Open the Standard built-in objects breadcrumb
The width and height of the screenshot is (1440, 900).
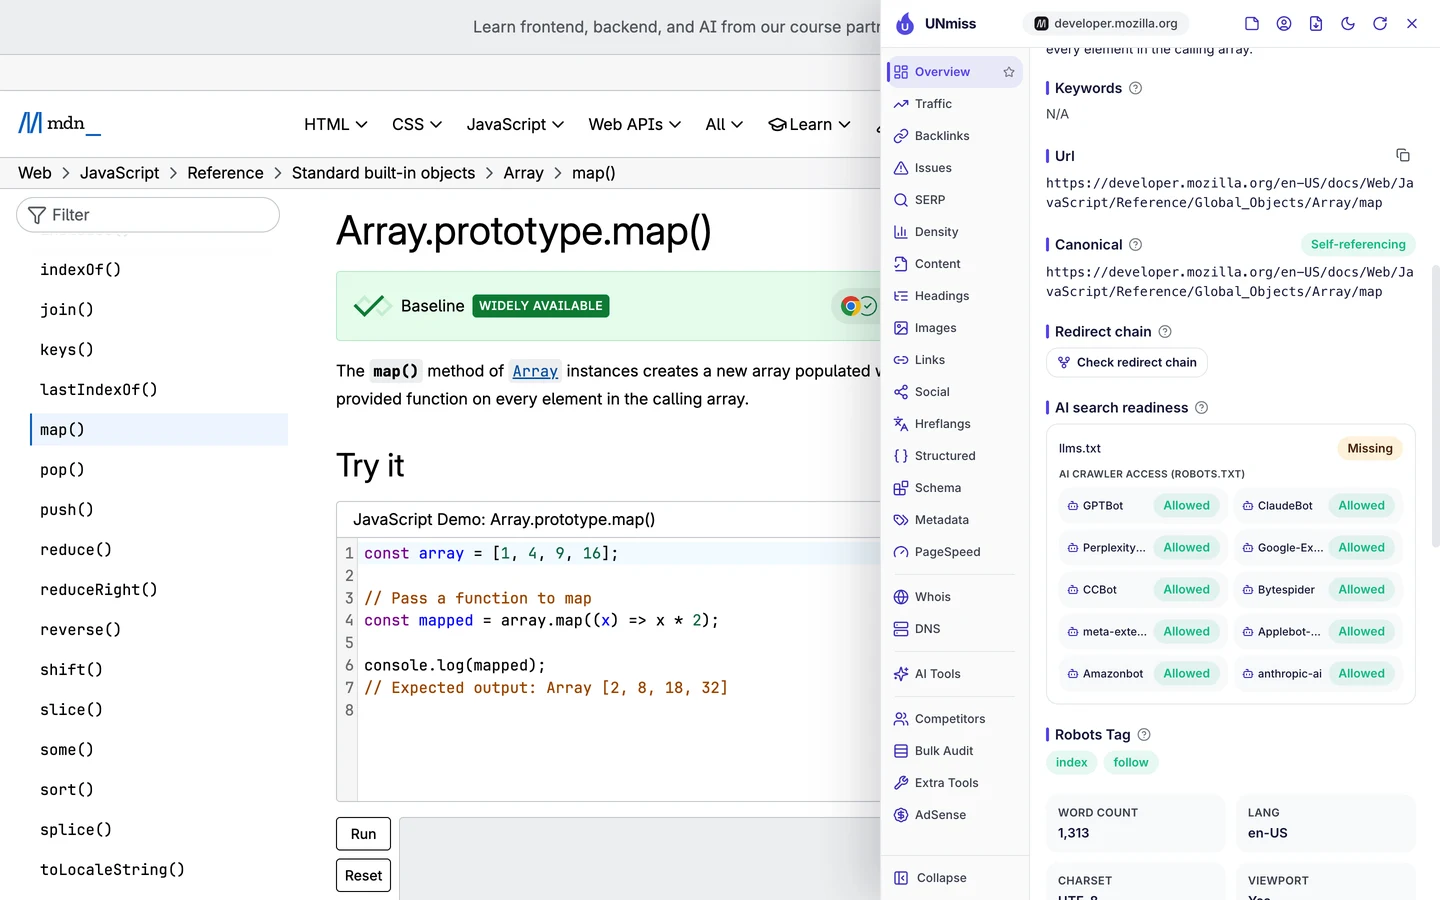pyautogui.click(x=383, y=173)
